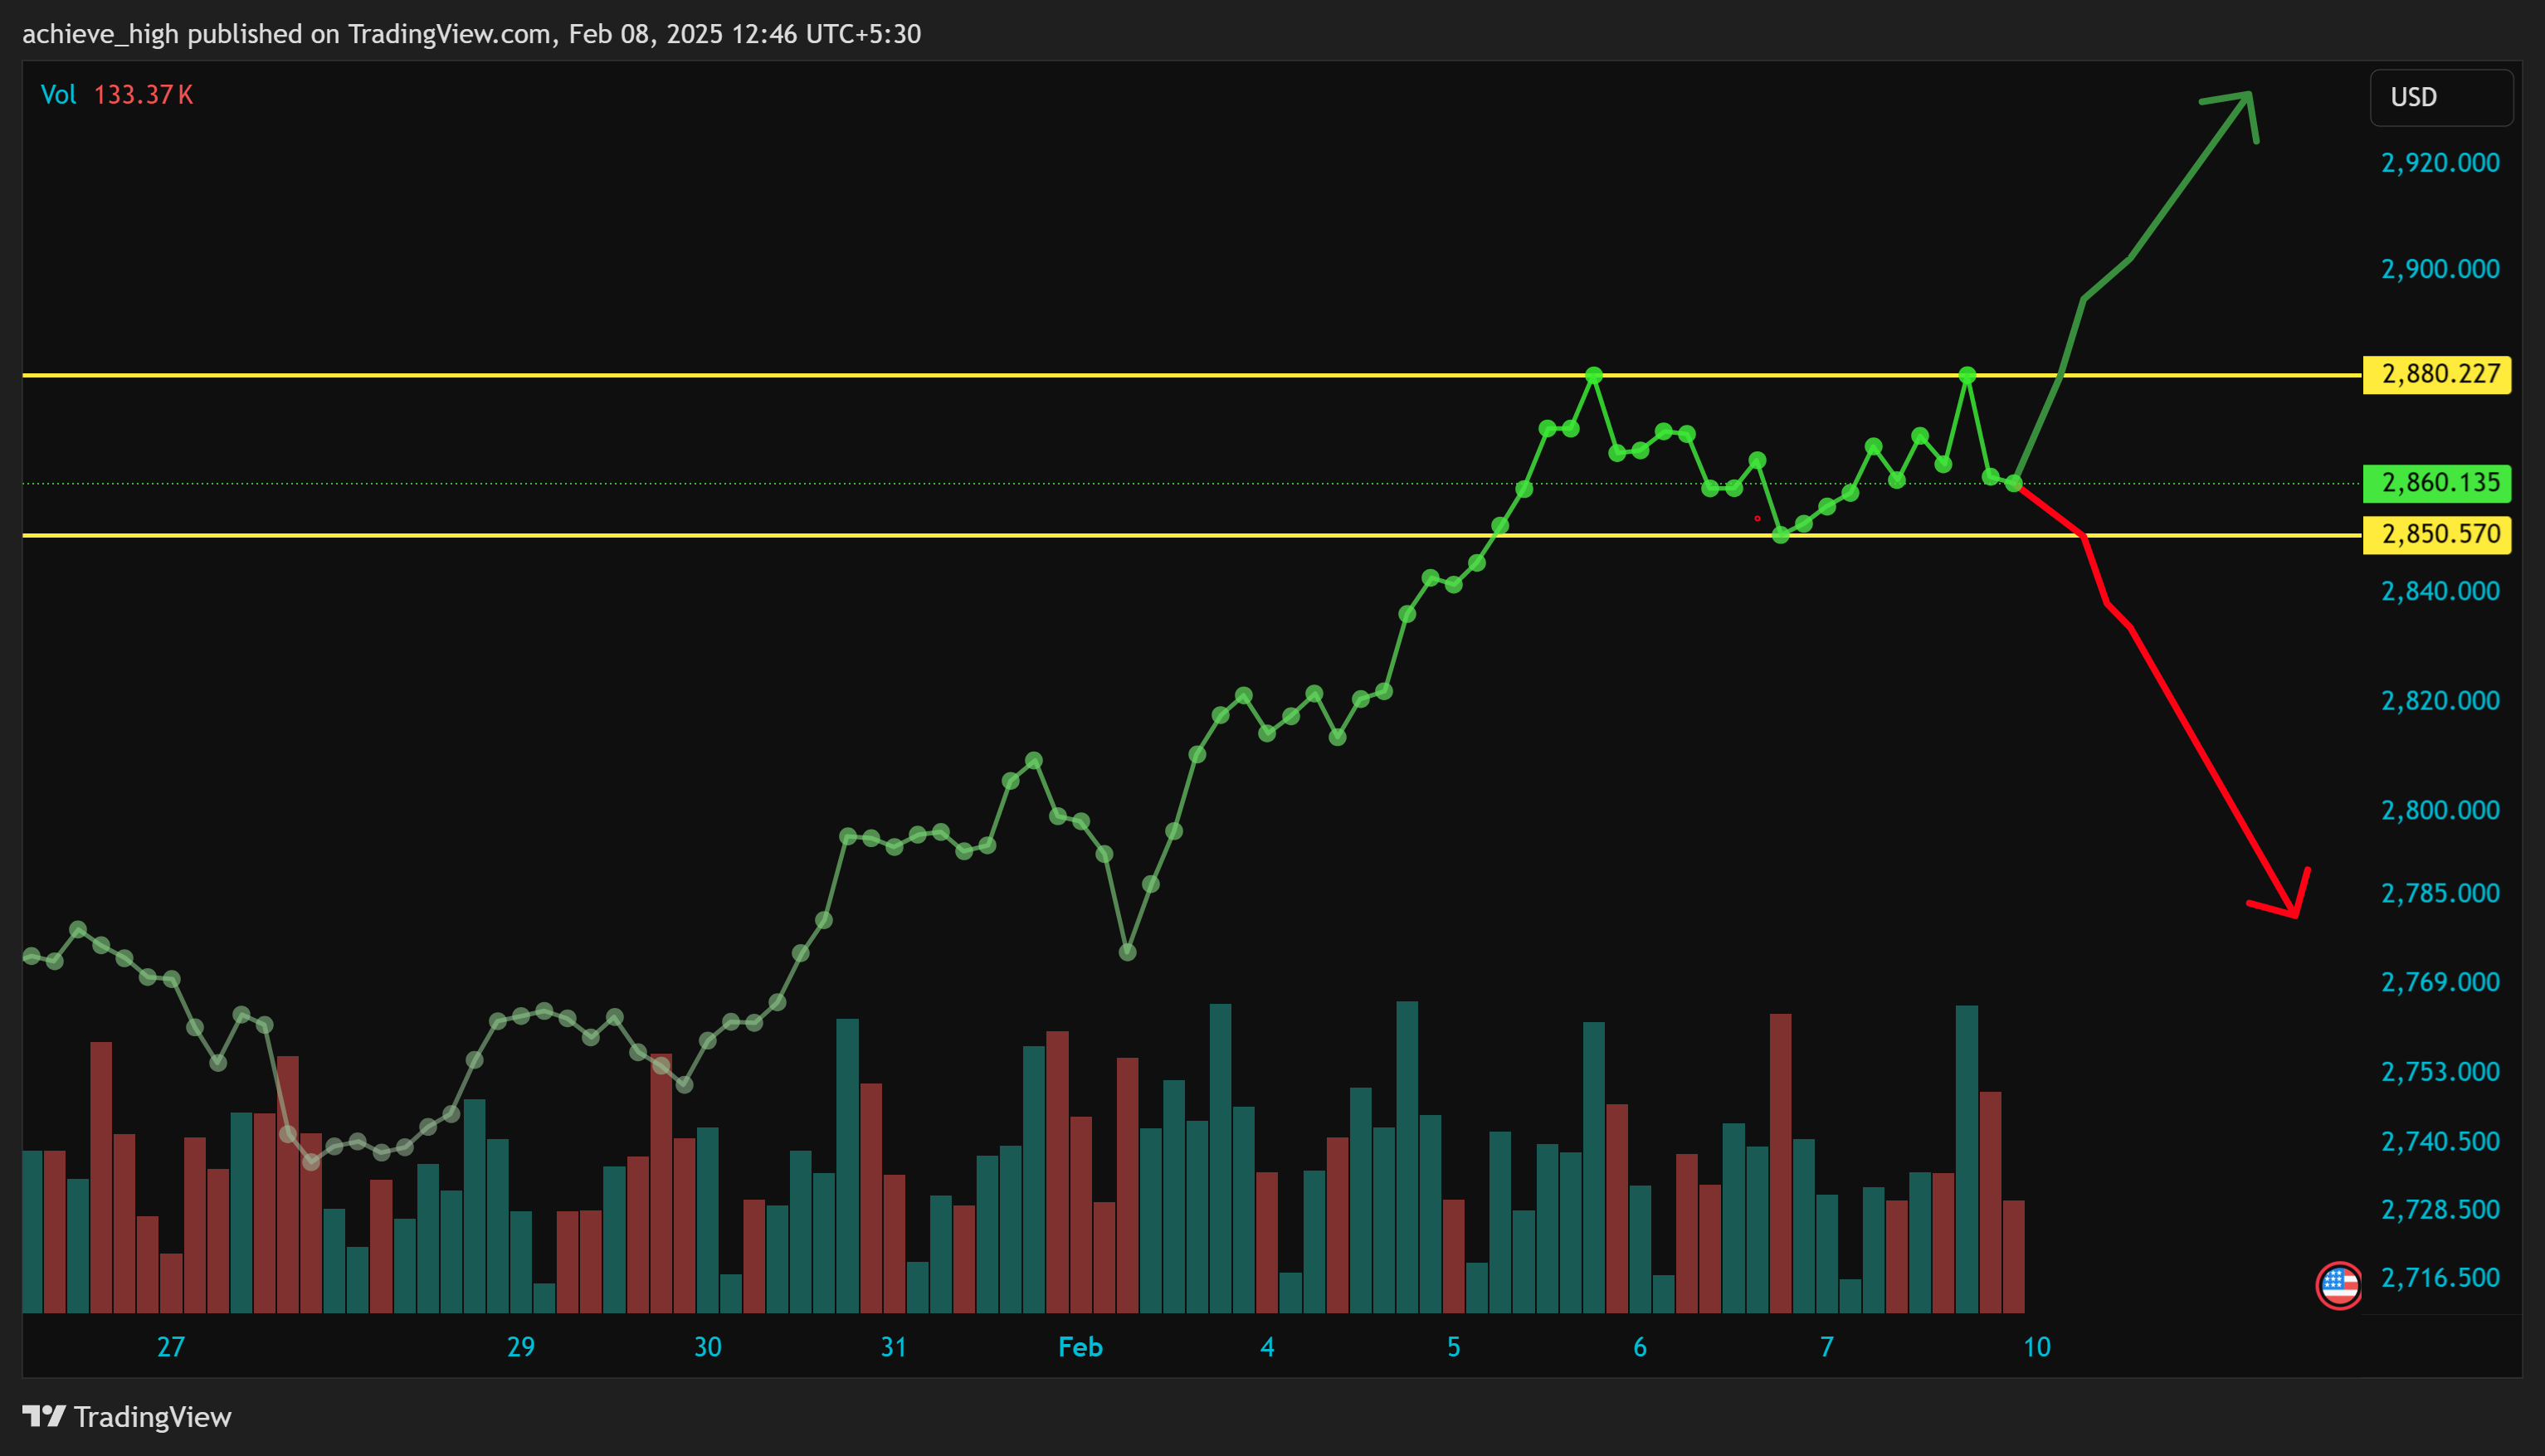Click the date label 31 on time axis
The height and width of the screenshot is (1456, 2545).
(x=893, y=1347)
